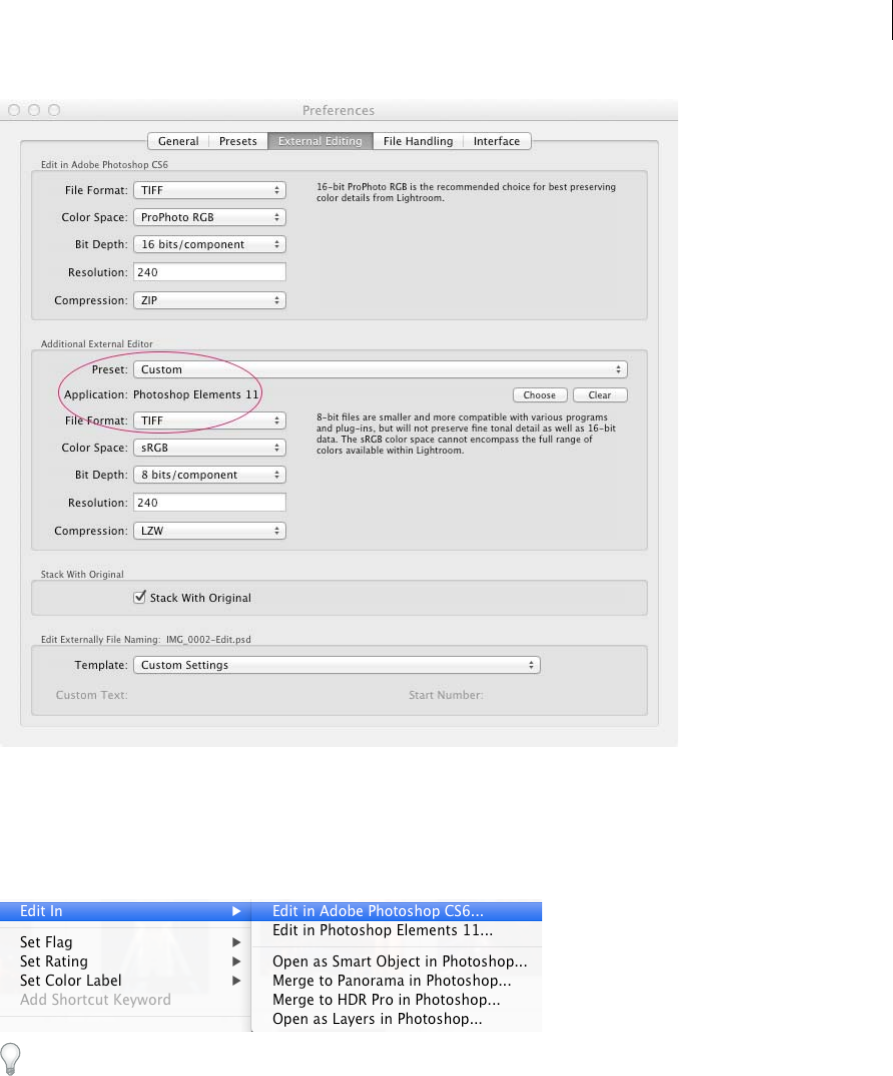Screen dimensions: 893x1076
Task: Open the Interface tab
Action: pos(497,141)
